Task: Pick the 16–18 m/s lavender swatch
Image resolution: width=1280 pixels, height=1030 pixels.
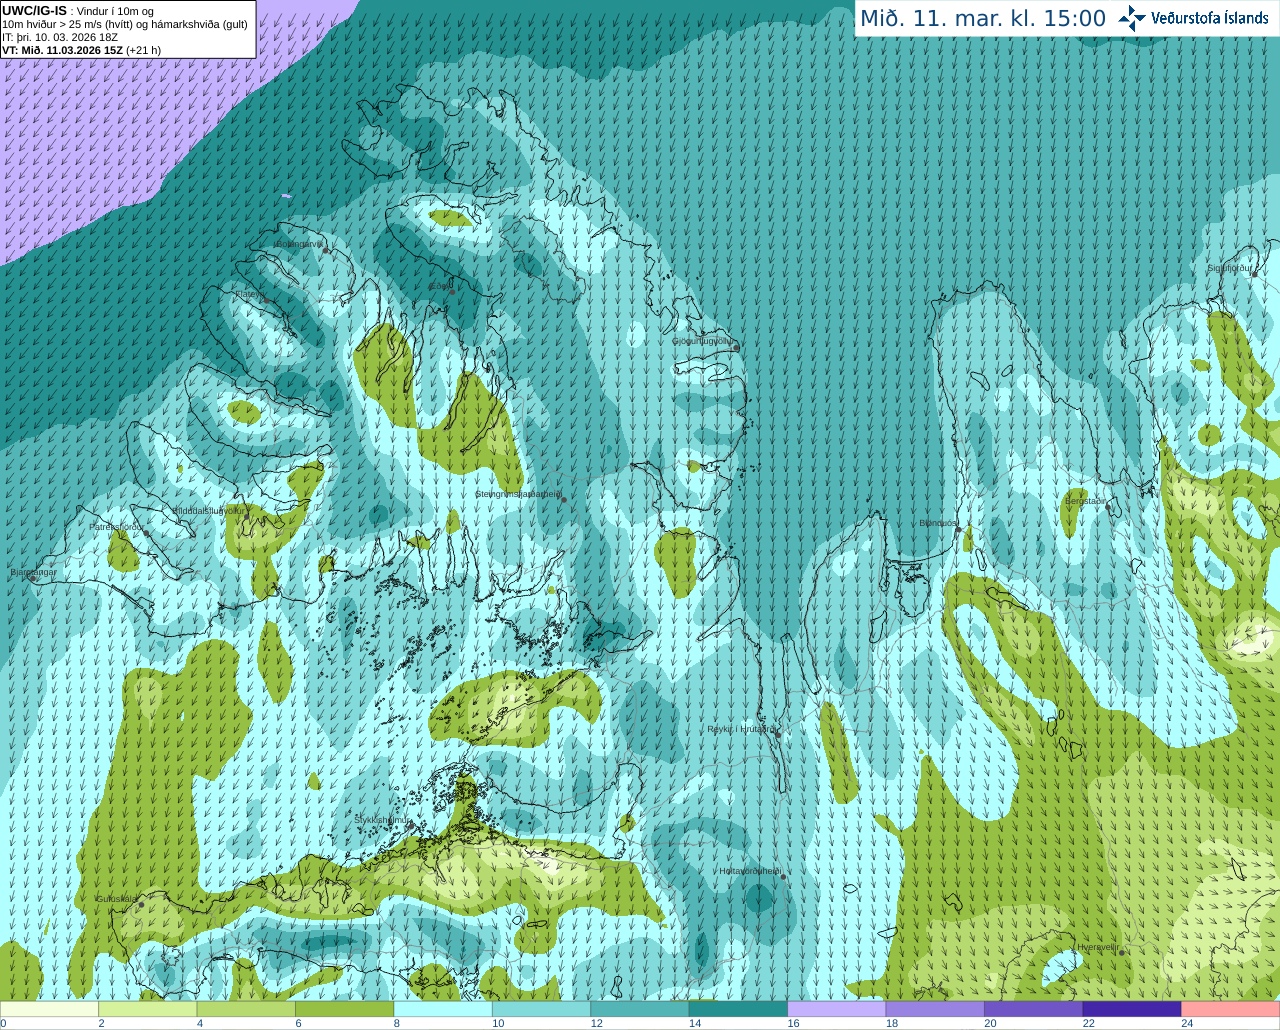Action: tap(837, 1009)
